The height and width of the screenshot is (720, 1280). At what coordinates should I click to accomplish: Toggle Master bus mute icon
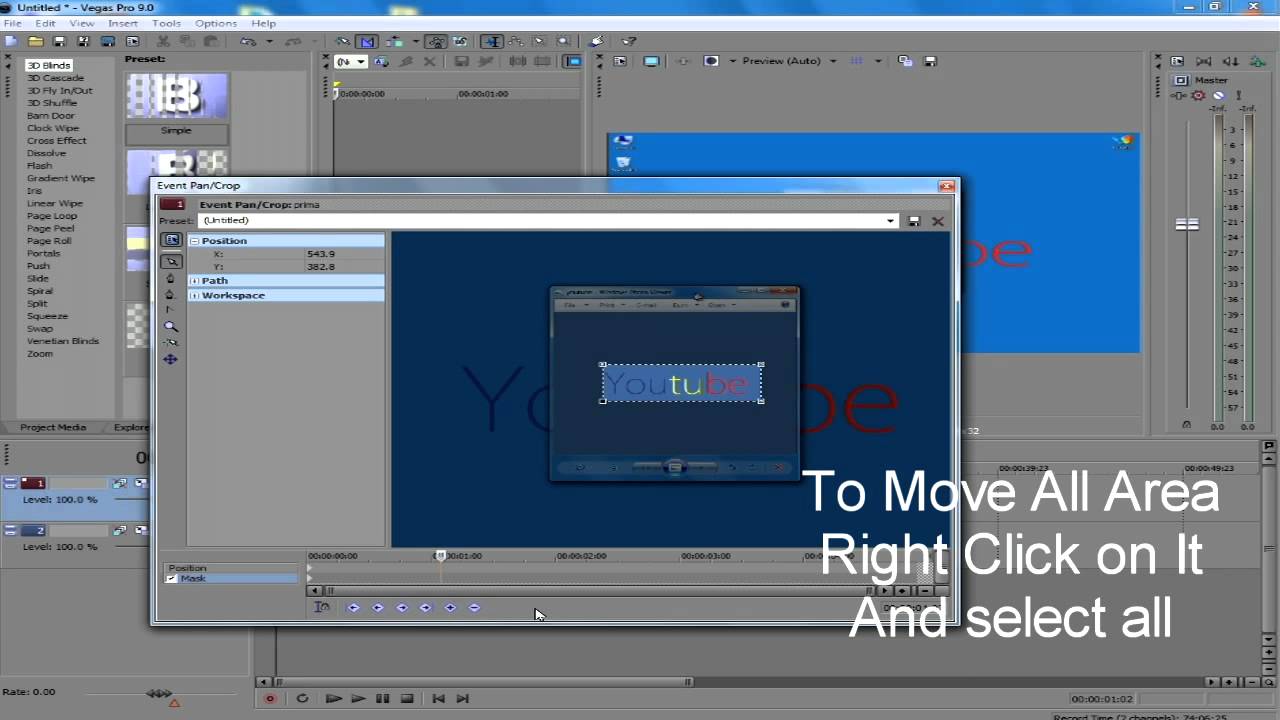[x=1218, y=96]
